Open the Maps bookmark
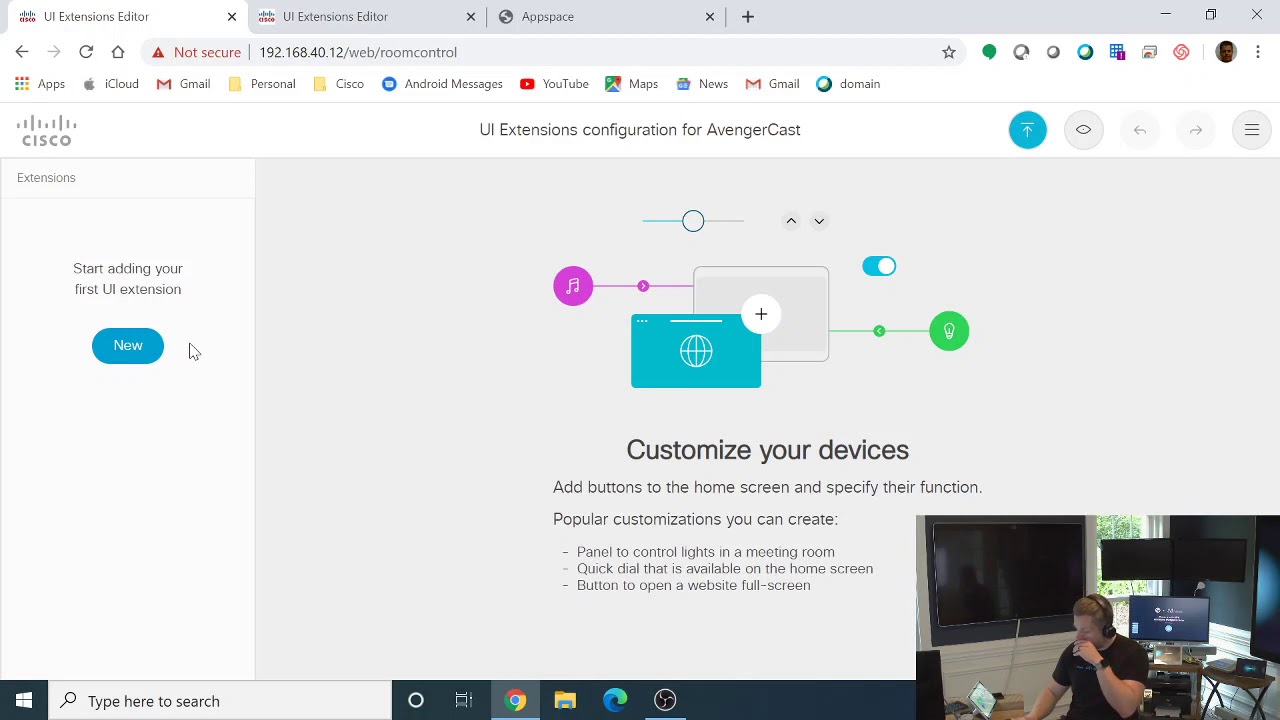 click(632, 84)
